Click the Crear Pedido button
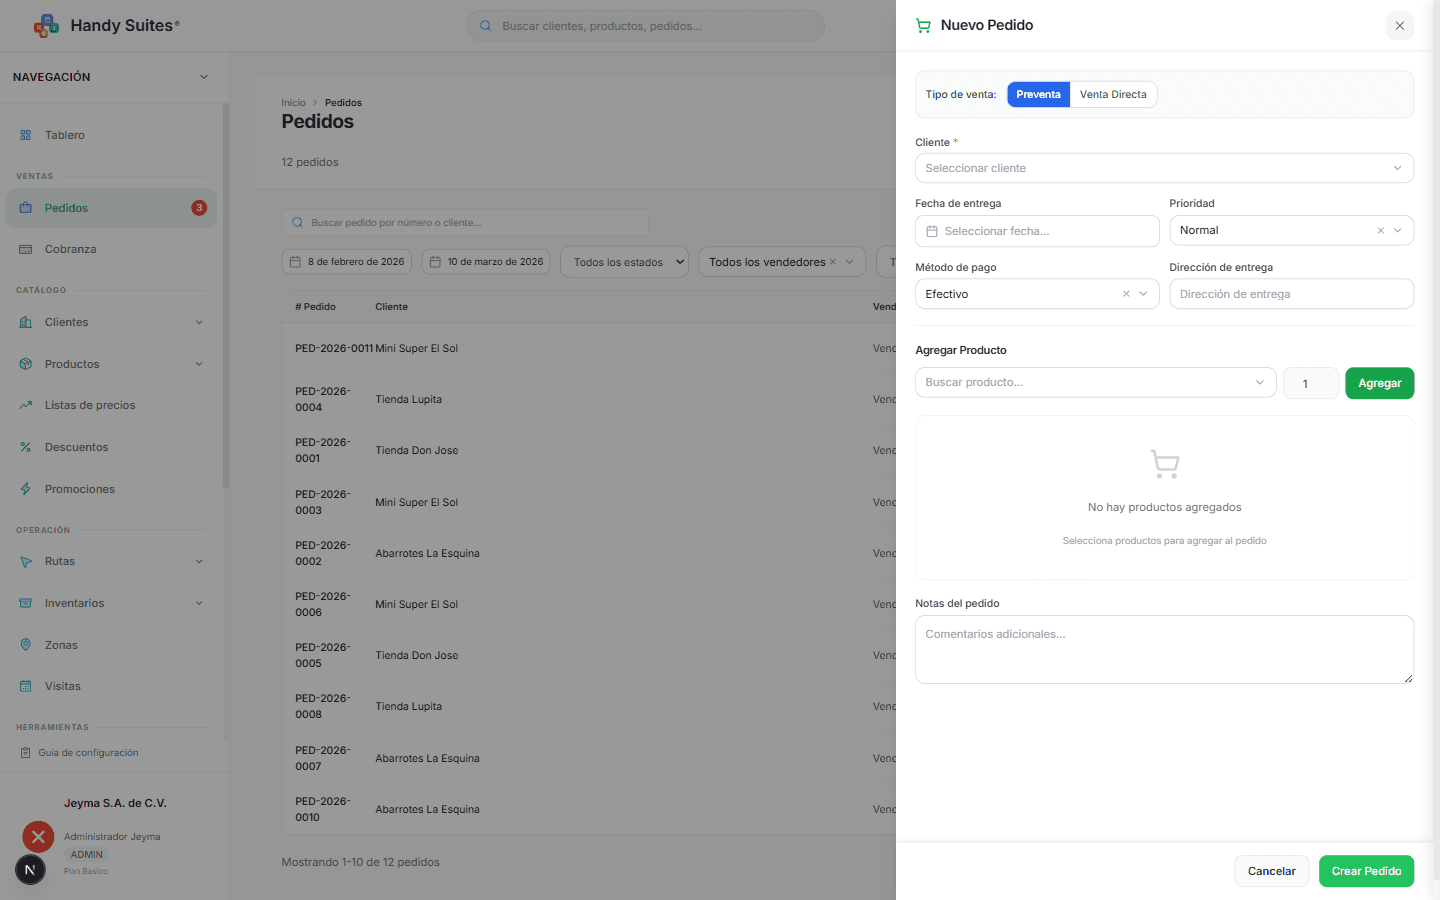 pyautogui.click(x=1365, y=871)
